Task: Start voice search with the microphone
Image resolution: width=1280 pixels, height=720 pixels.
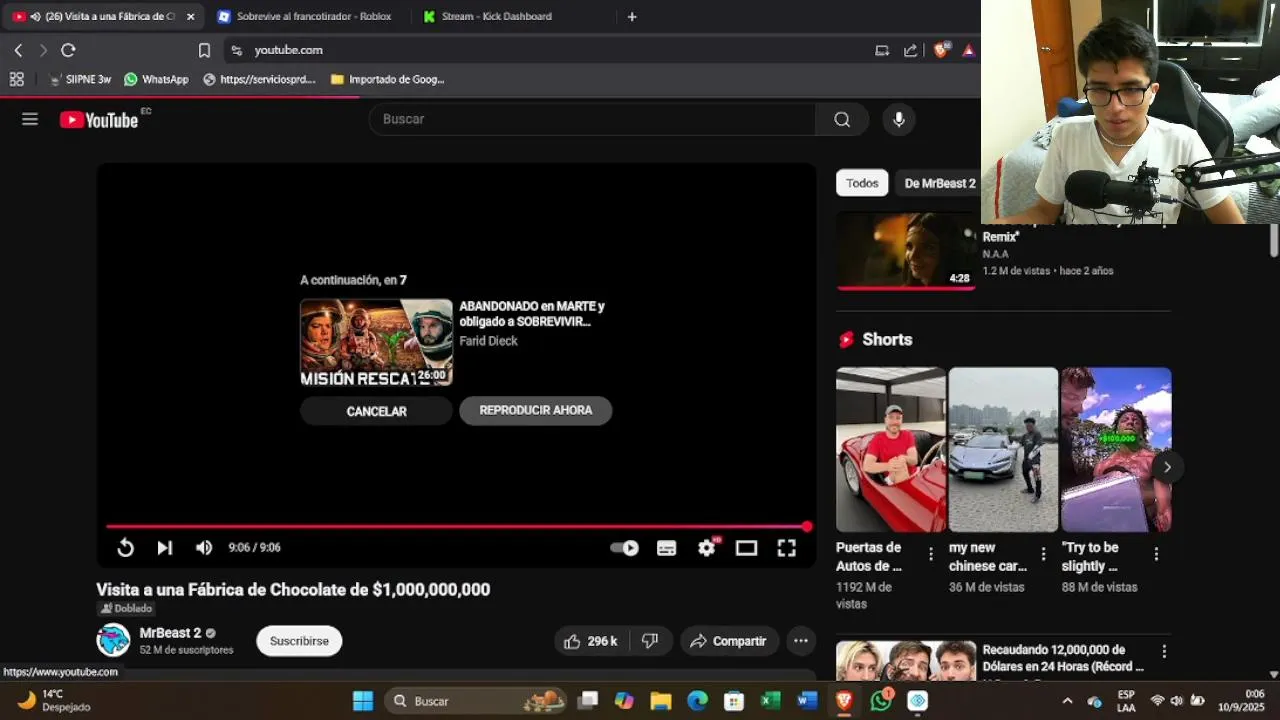Action: click(x=899, y=119)
